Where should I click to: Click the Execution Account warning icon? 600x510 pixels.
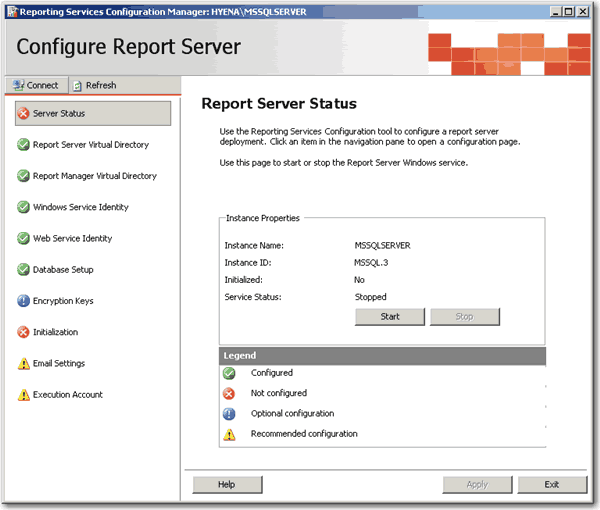click(x=23, y=395)
